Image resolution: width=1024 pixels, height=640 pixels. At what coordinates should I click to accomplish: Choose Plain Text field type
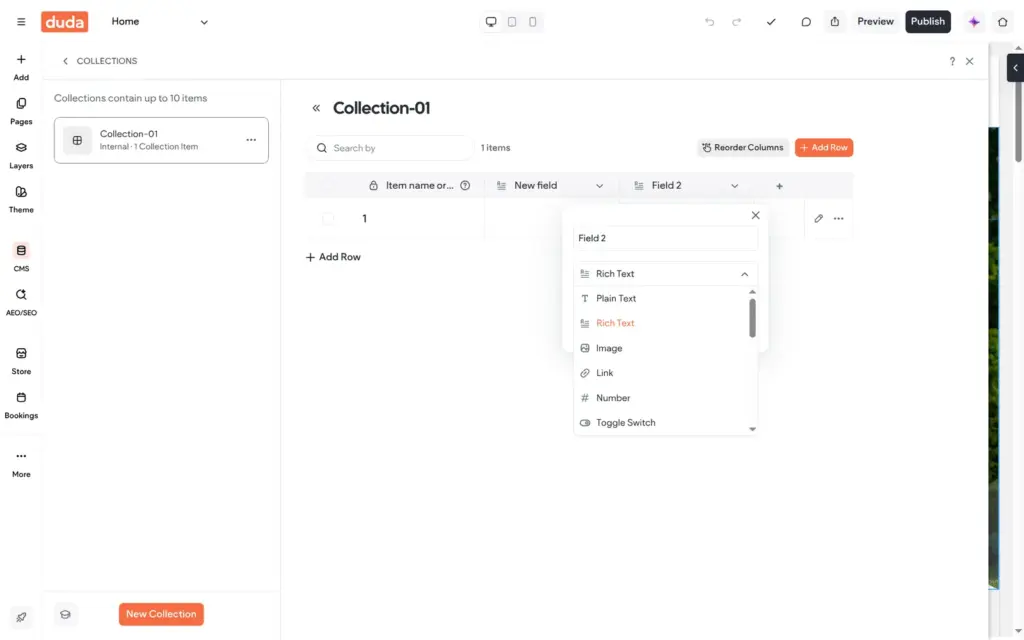coord(662,298)
